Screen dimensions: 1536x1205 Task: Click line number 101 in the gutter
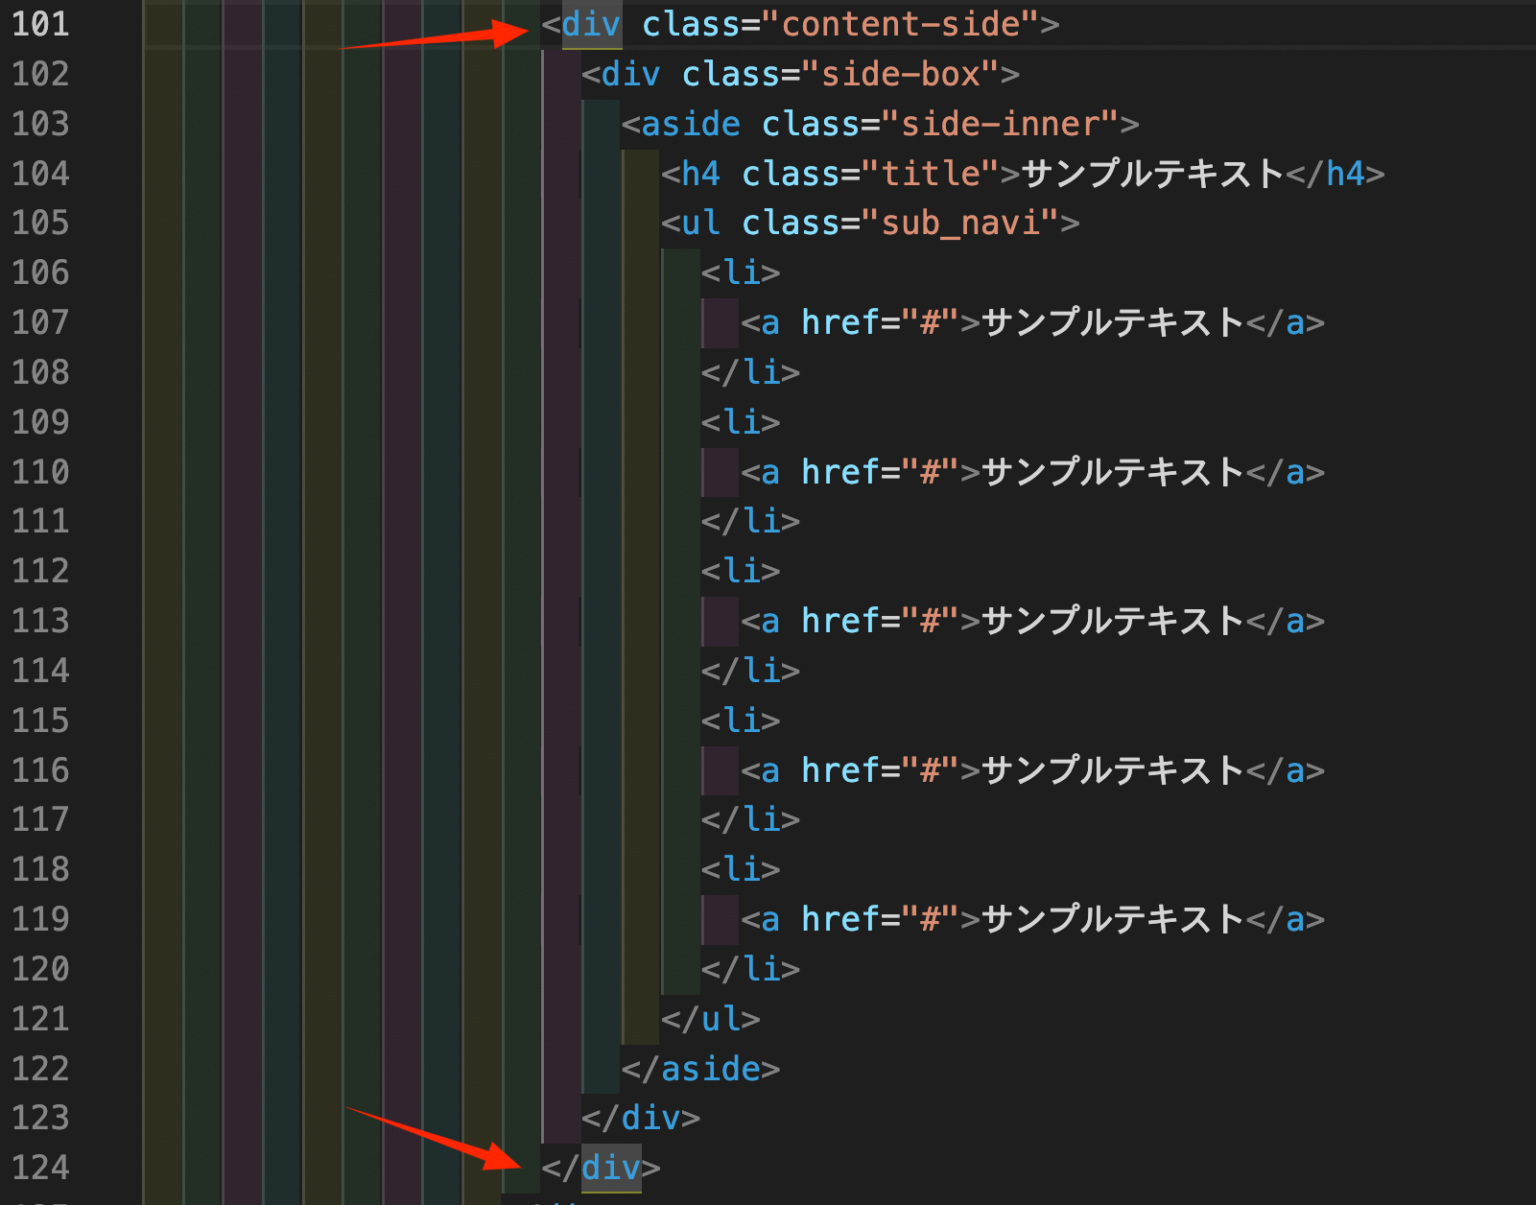point(42,24)
